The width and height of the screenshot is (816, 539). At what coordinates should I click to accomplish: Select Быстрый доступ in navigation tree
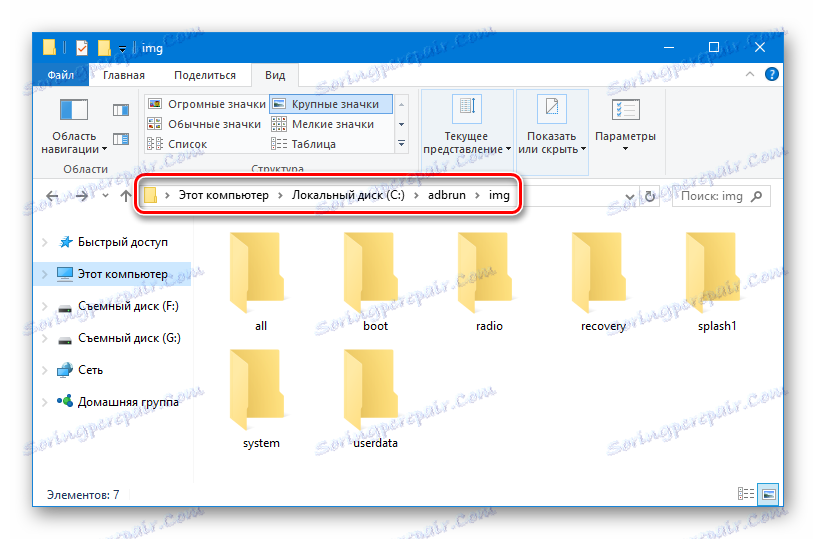[123, 242]
